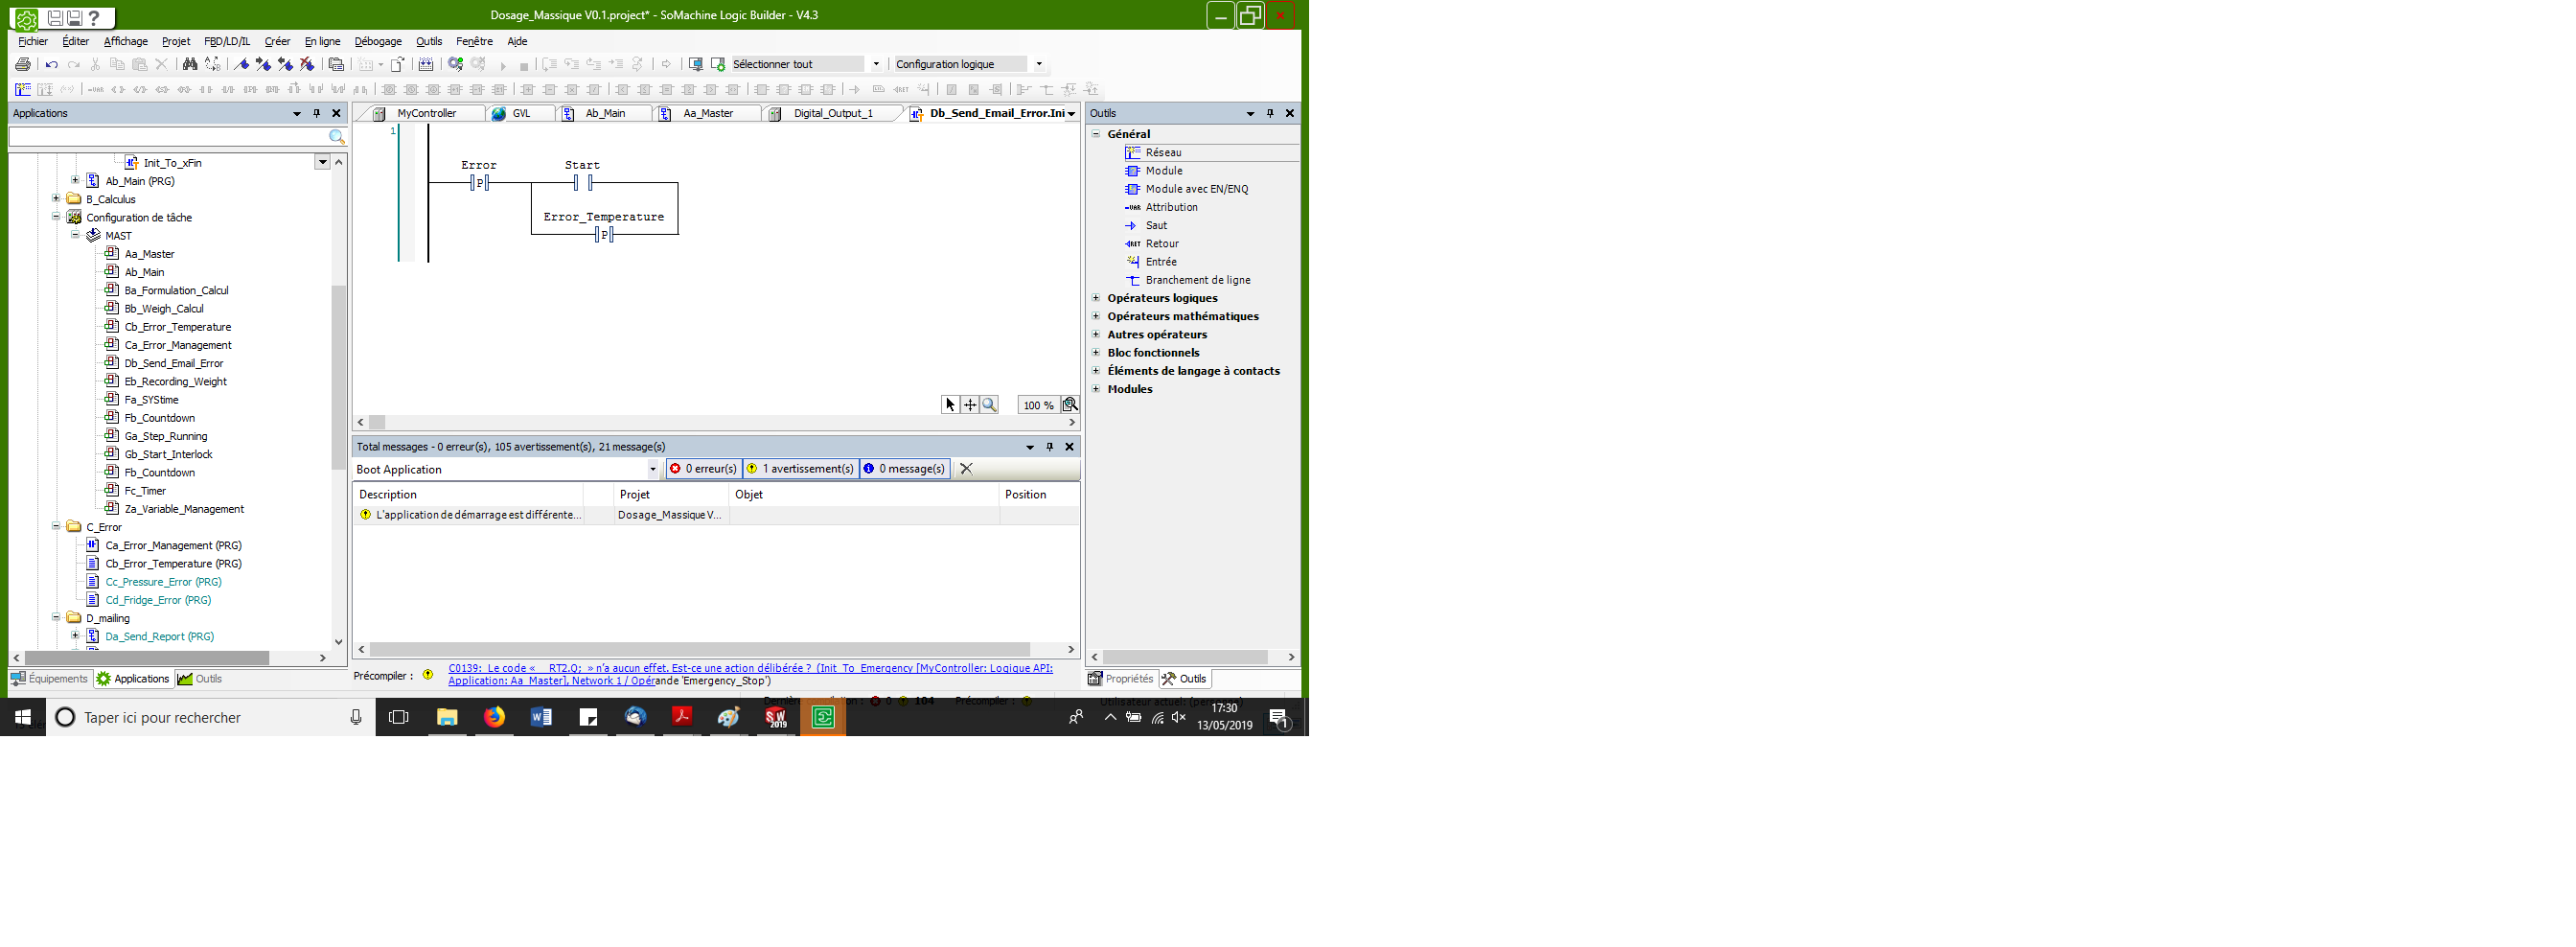
Task: Select the magnifier zoom tool in editor
Action: (x=989, y=405)
